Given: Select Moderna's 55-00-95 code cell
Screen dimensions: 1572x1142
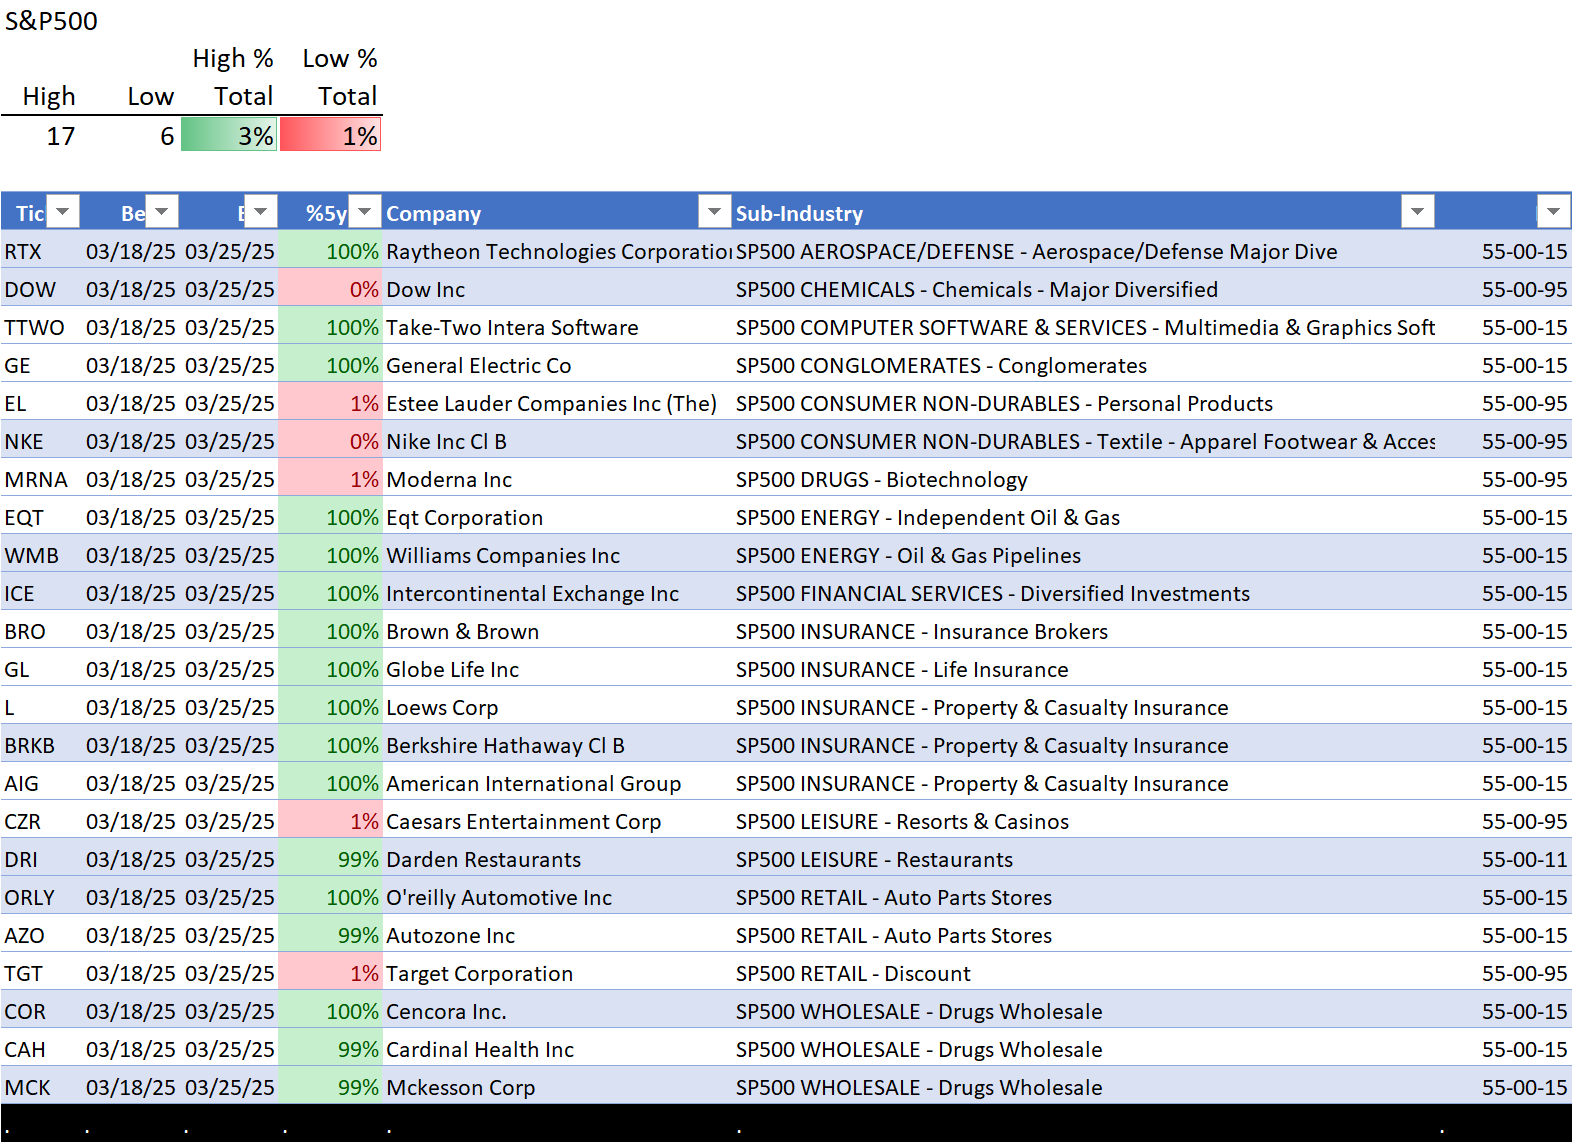Looking at the screenshot, I should 1505,479.
